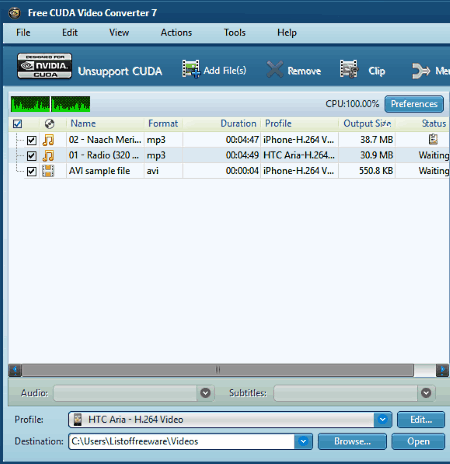
Task: Click the Open destination button
Action: tap(418, 441)
